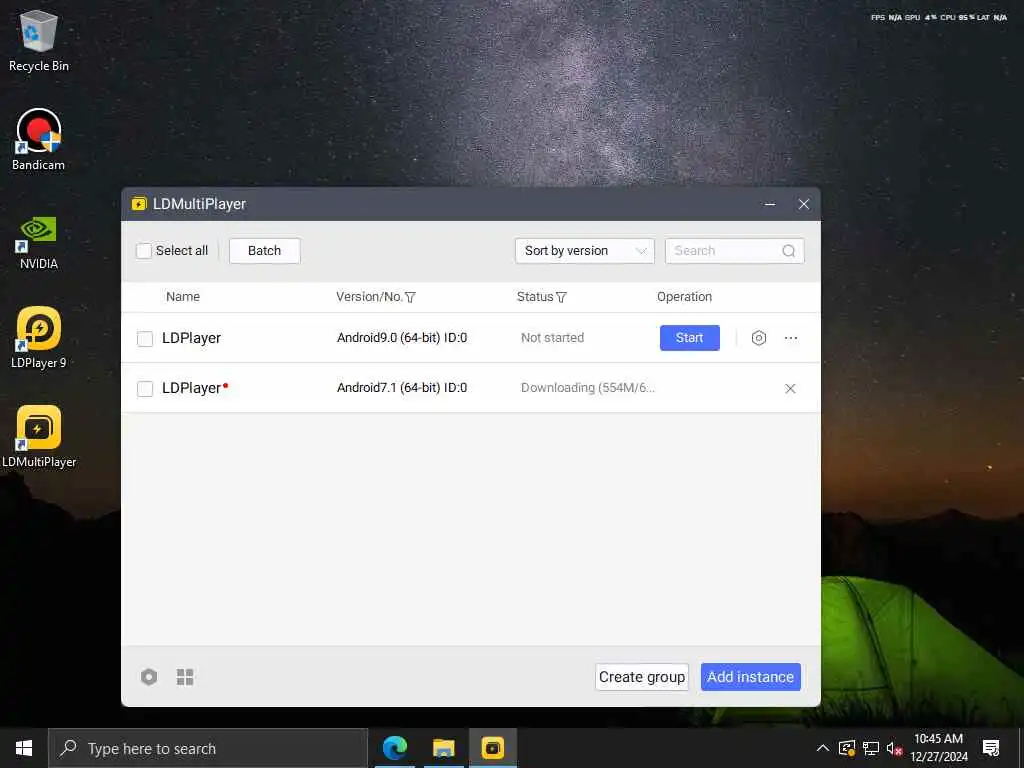
Task: Open Microsoft Edge from taskbar
Action: coord(395,748)
